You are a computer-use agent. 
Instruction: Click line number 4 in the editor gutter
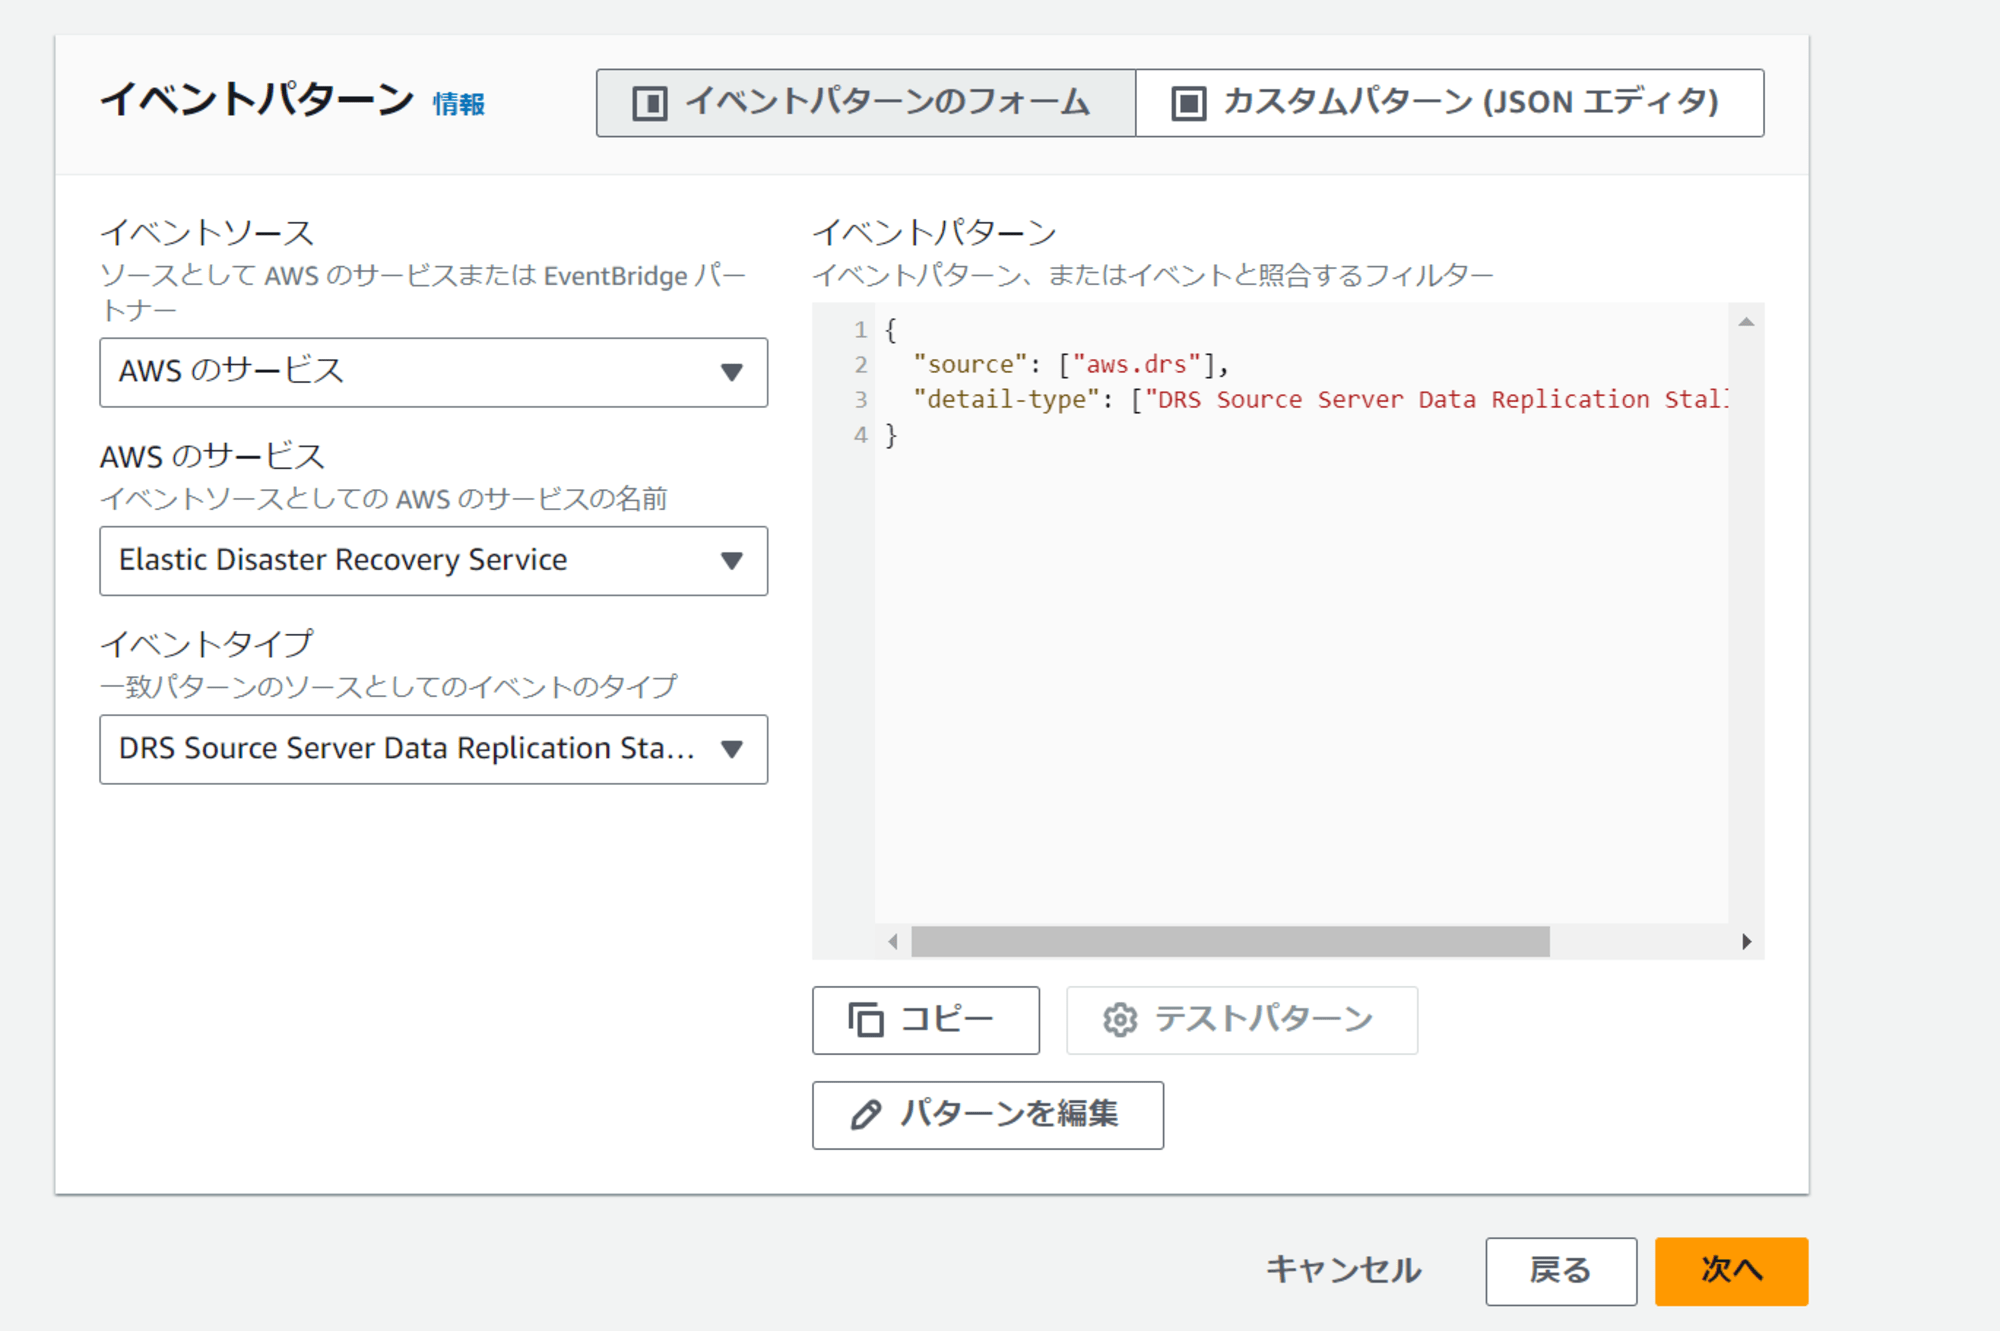tap(860, 435)
